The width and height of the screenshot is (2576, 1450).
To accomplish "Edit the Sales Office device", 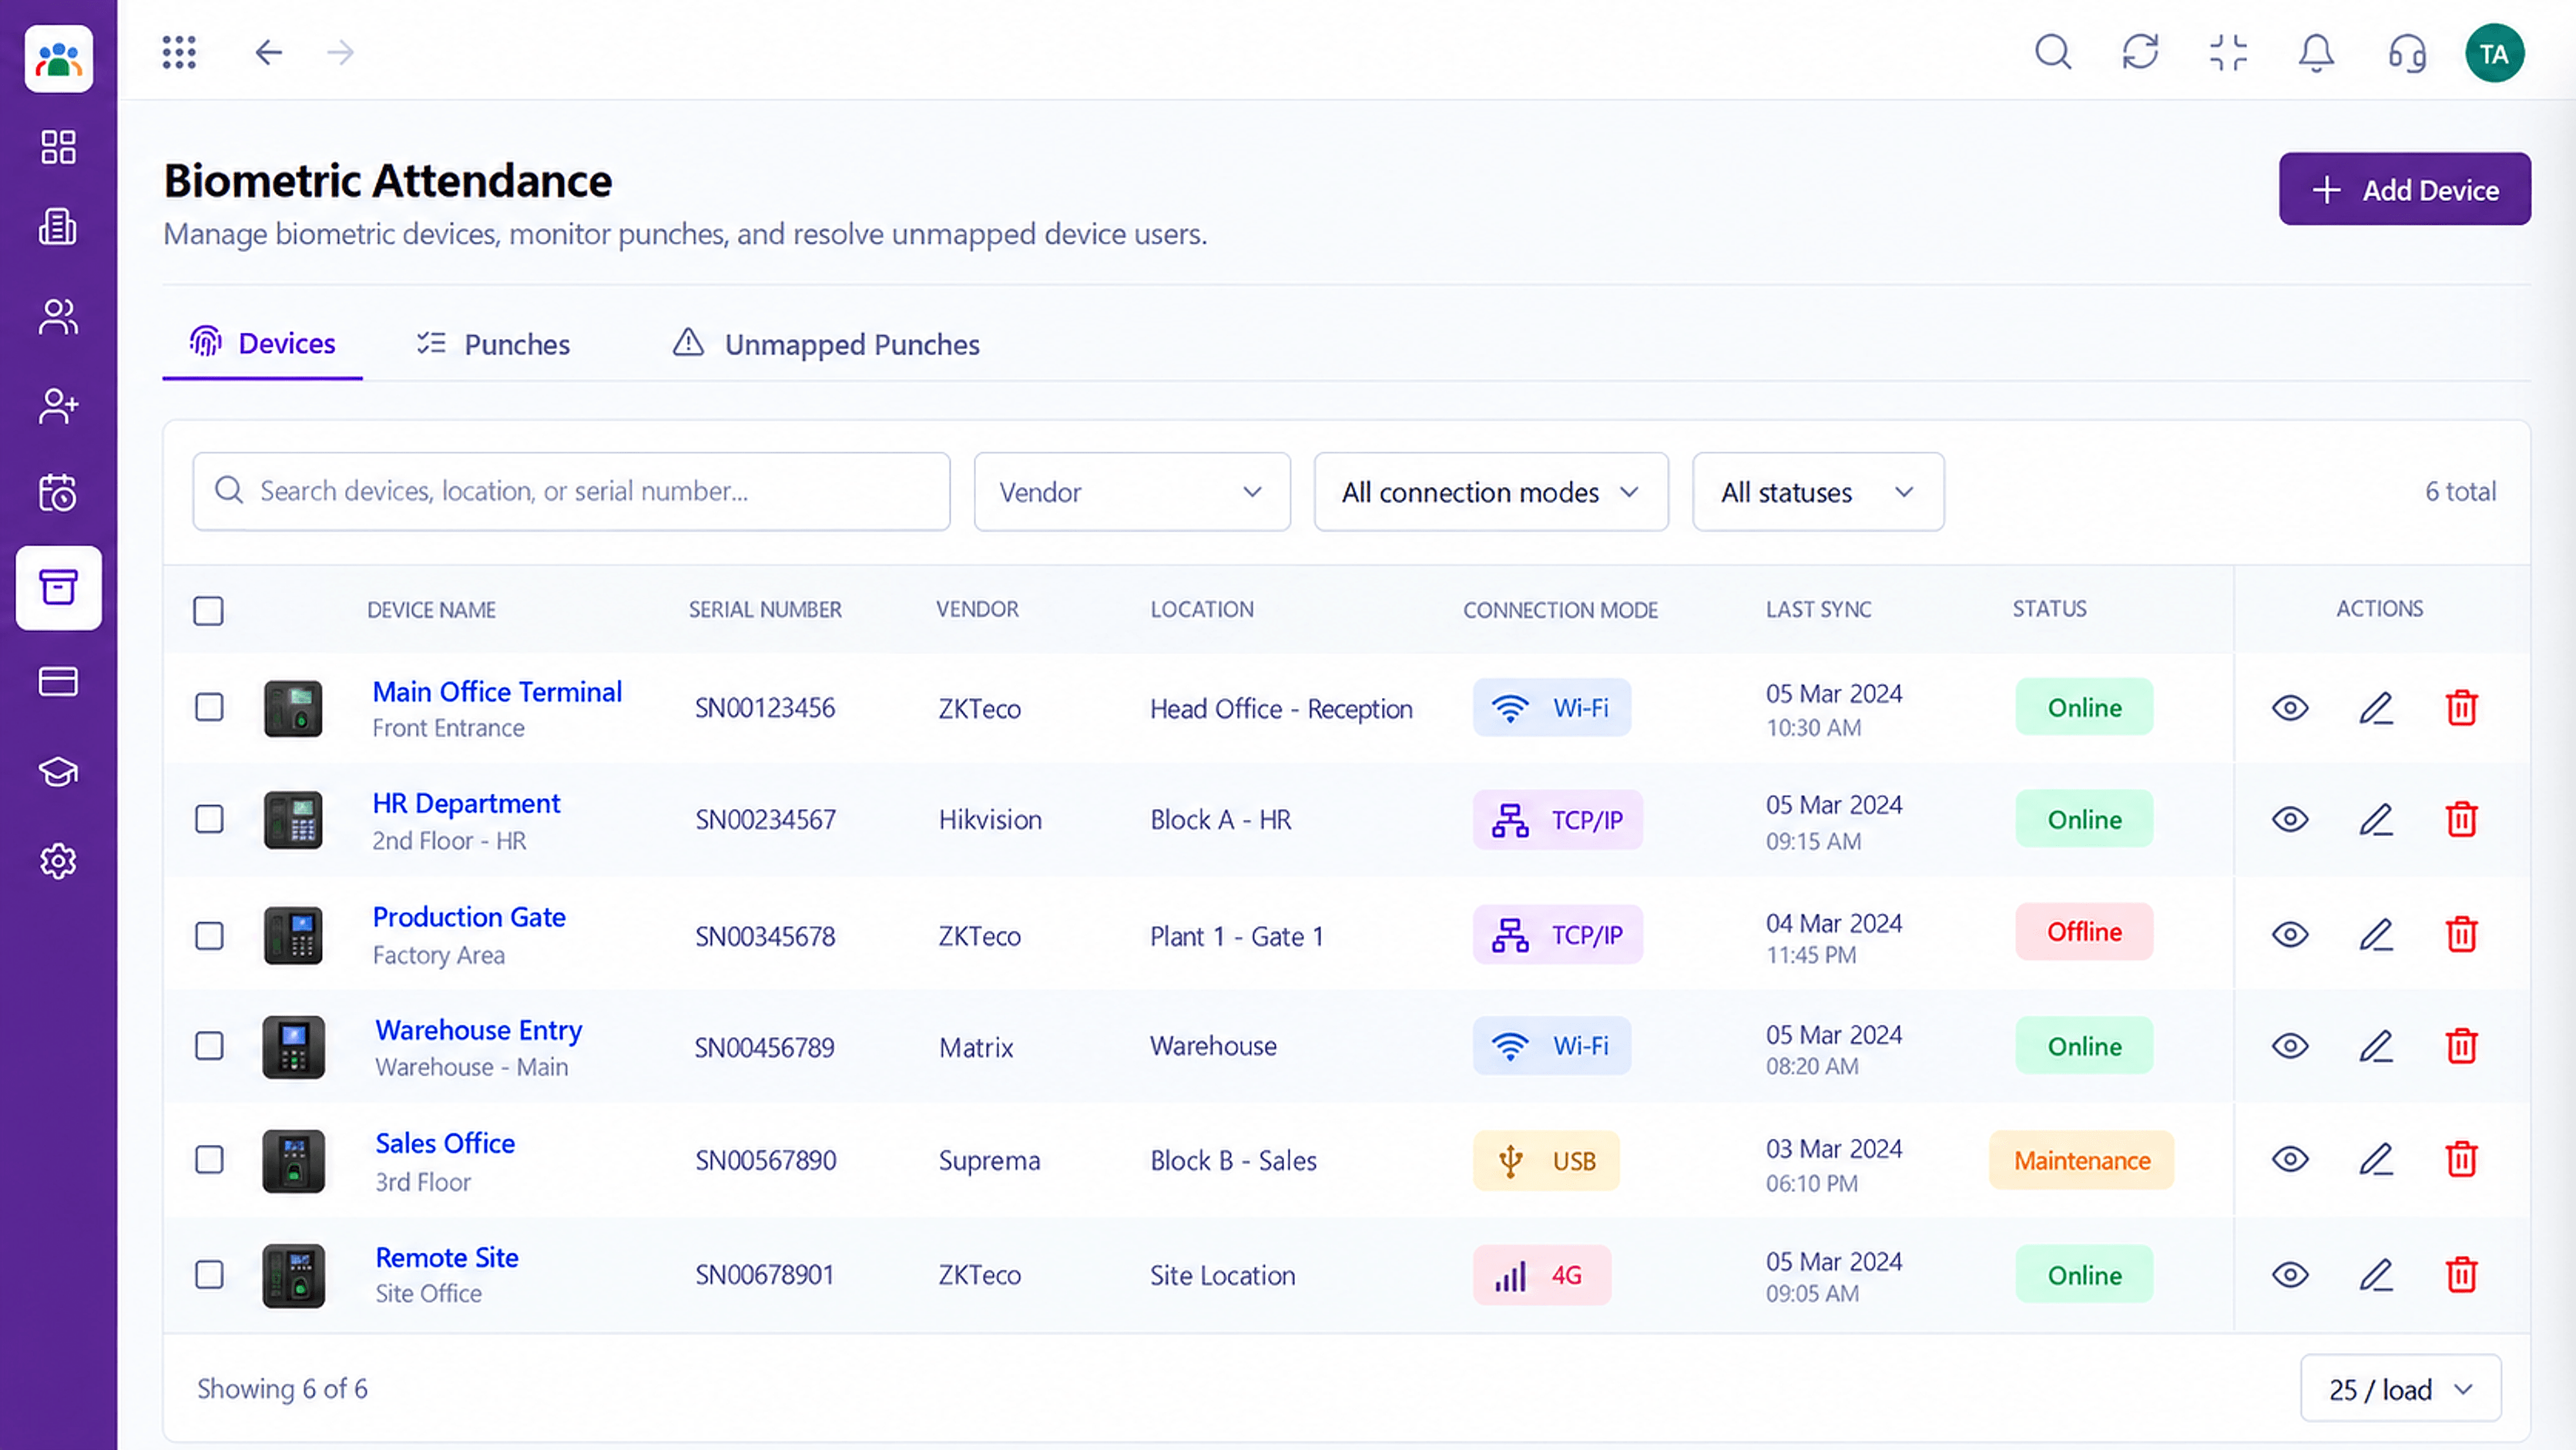I will [x=2376, y=1160].
